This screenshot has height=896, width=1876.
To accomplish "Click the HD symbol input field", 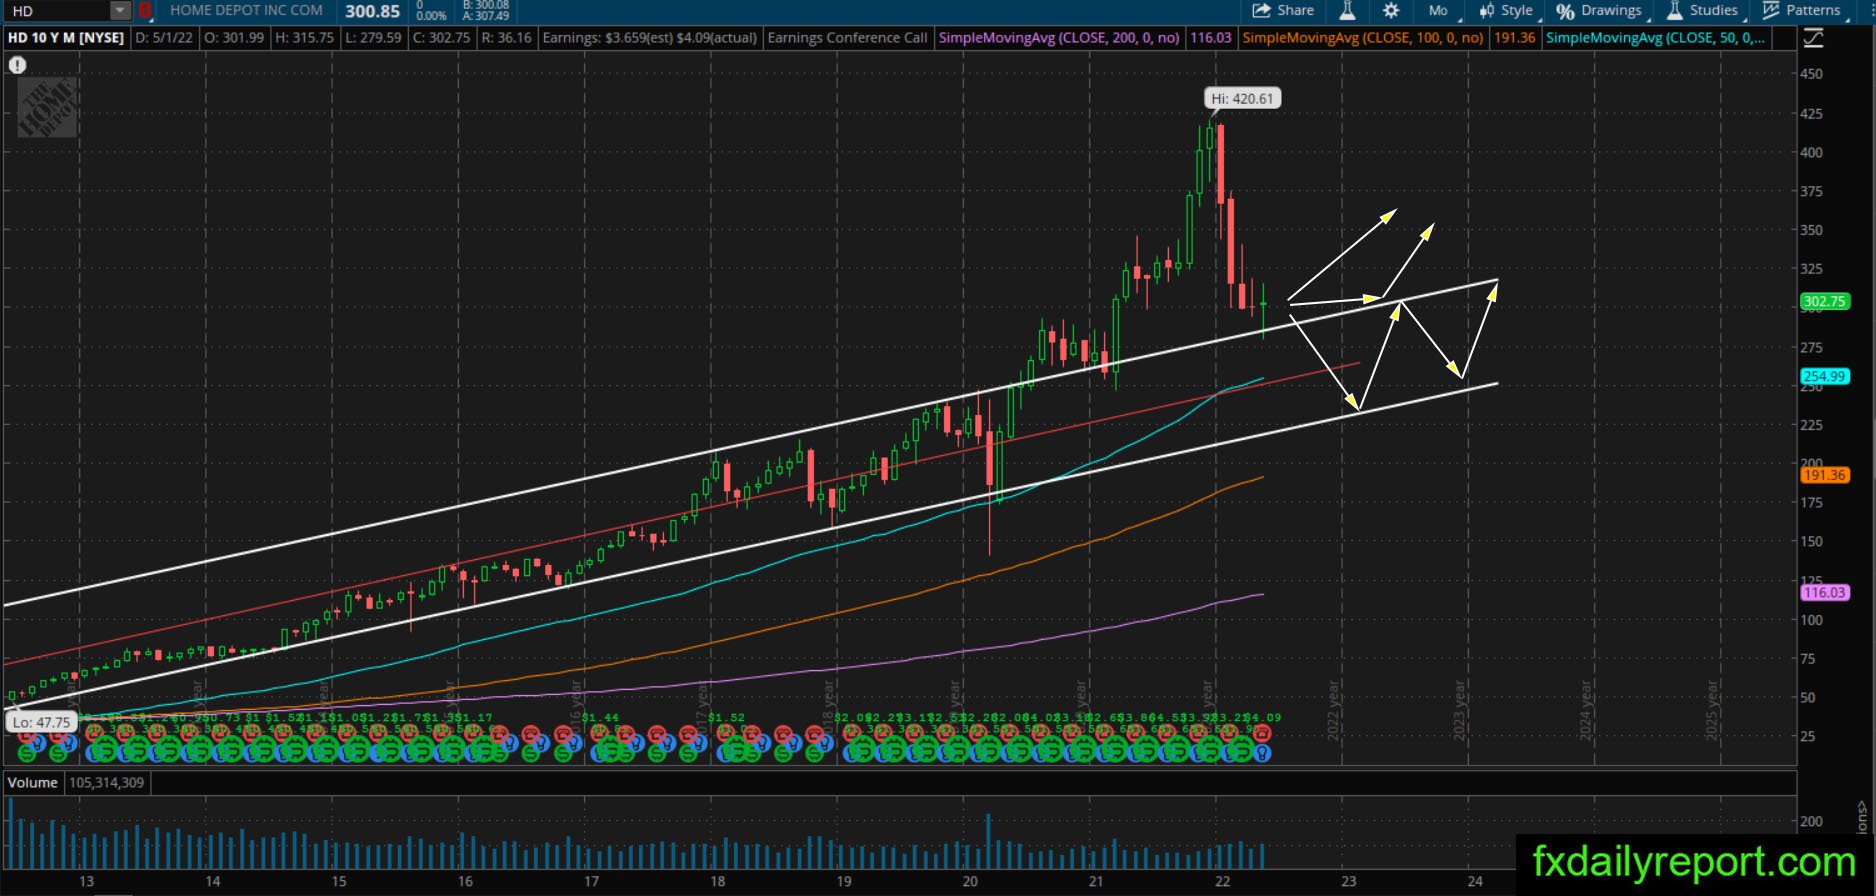I will [57, 11].
